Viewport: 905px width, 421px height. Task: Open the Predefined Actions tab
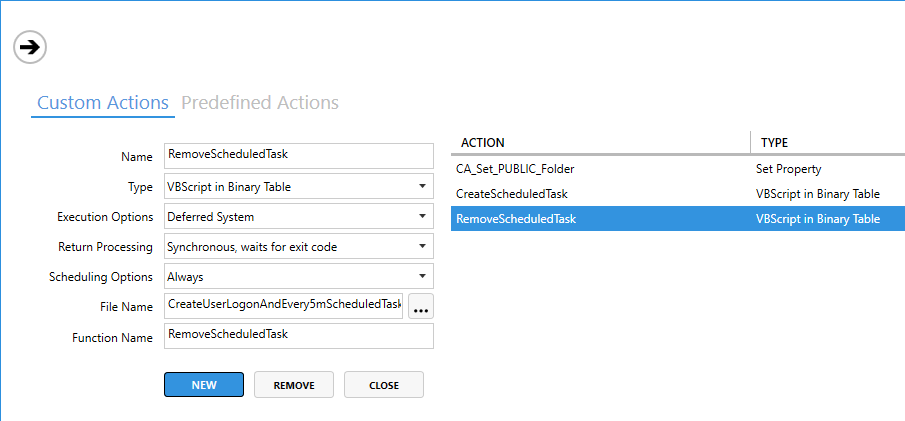click(260, 103)
